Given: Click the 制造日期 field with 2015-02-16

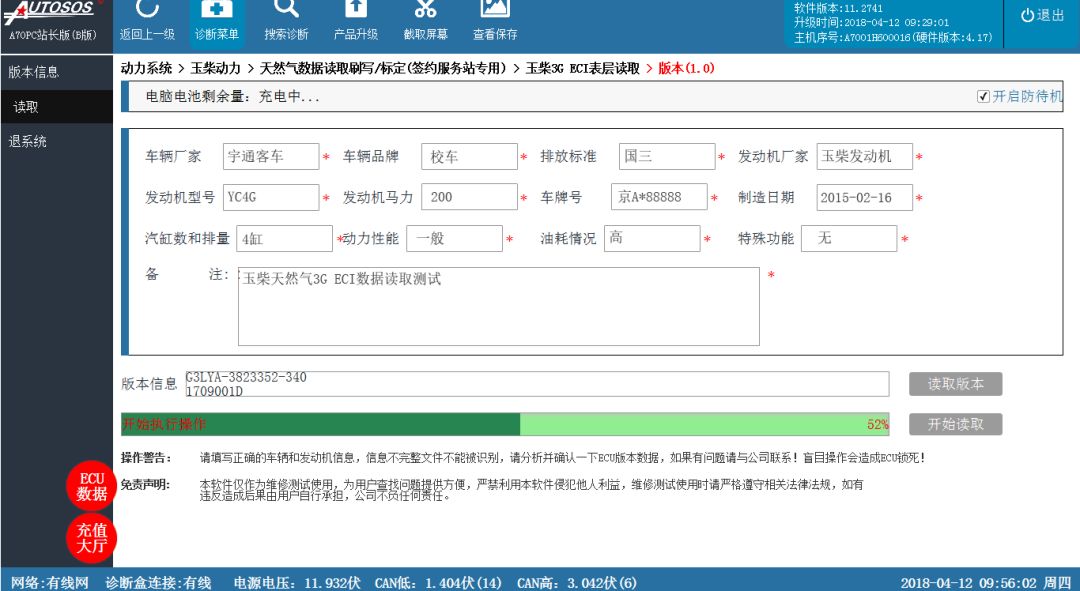Looking at the screenshot, I should click(x=864, y=197).
